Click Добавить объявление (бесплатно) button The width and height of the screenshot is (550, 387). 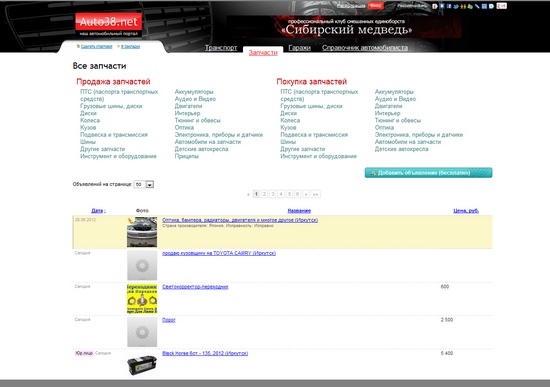[428, 173]
